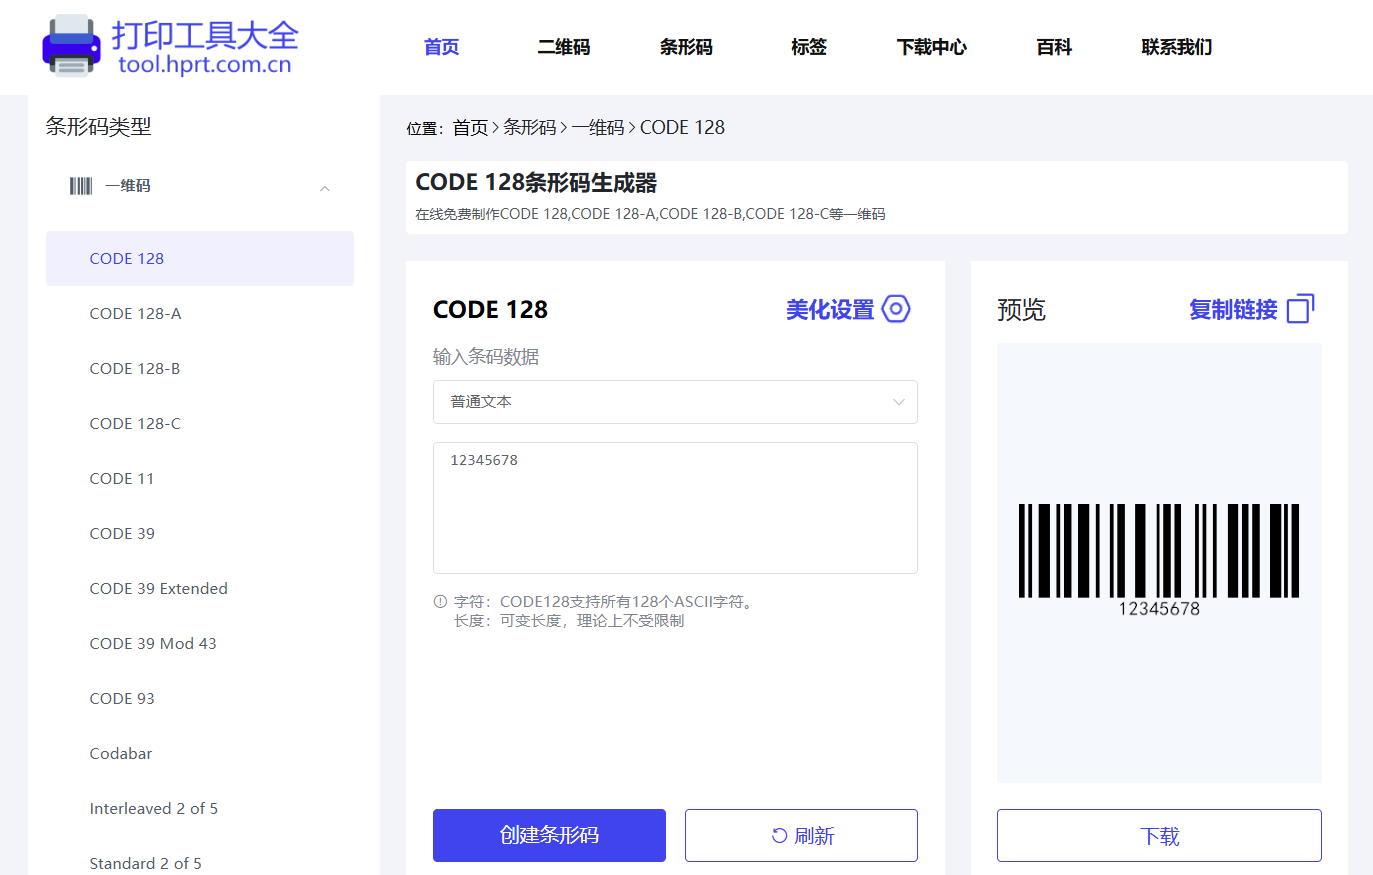Click the 12345678 text under barcode

[1159, 609]
